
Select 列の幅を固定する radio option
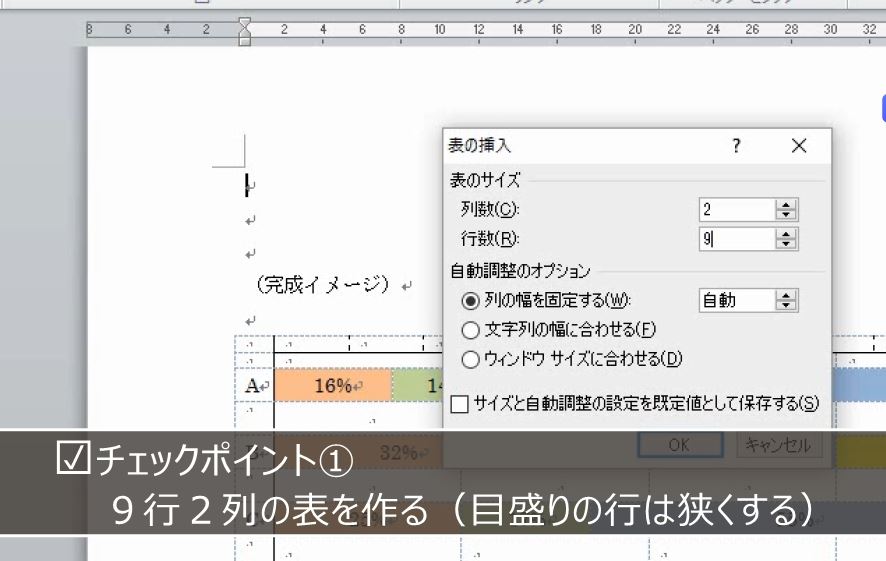tap(470, 301)
